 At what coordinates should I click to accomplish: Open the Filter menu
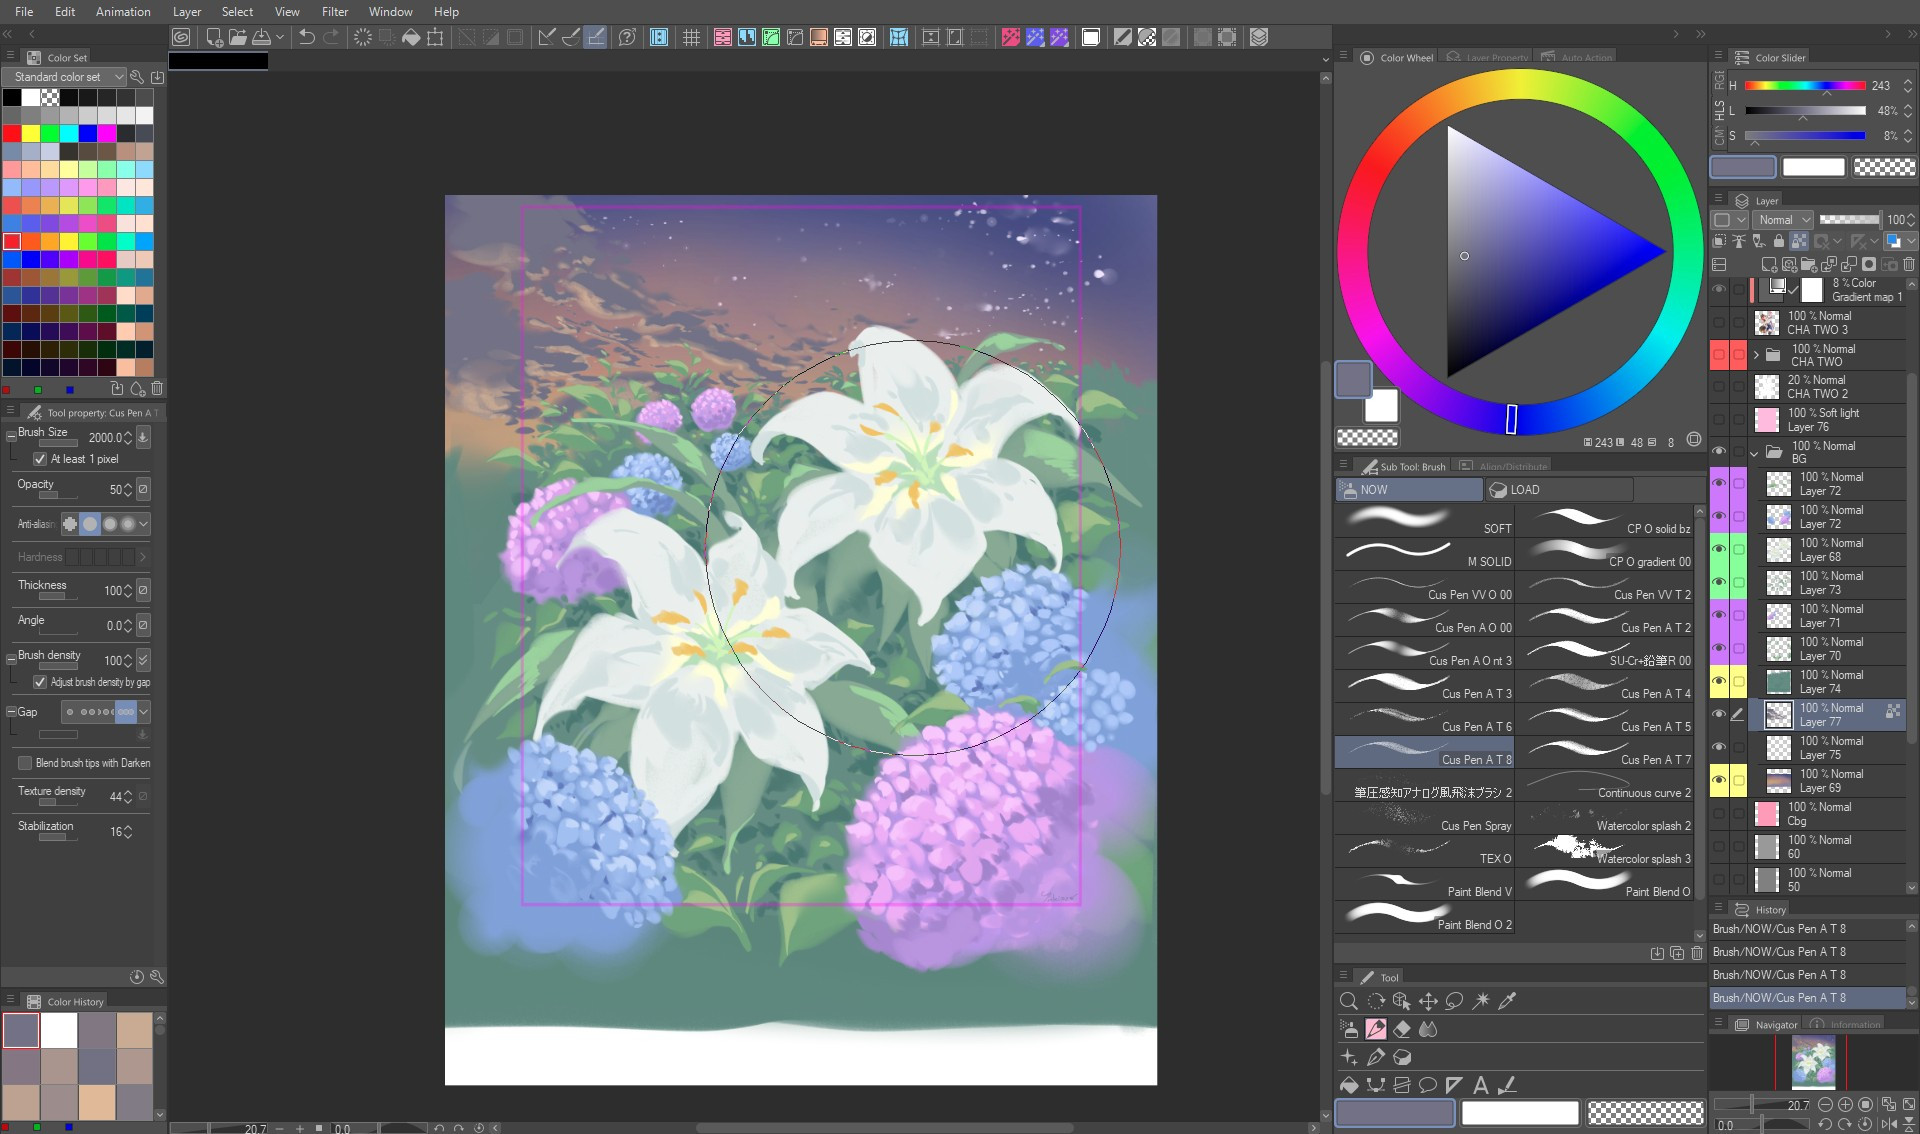point(335,12)
